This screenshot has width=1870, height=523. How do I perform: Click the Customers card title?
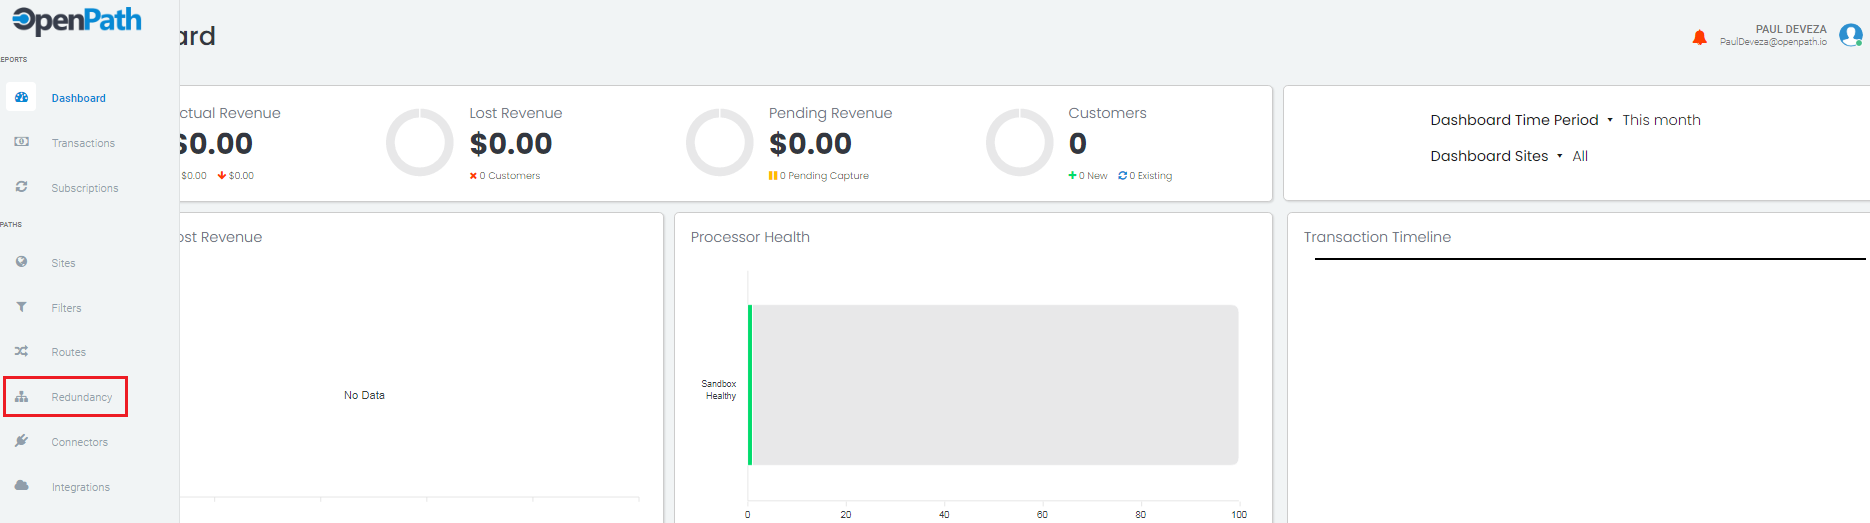tap(1107, 113)
